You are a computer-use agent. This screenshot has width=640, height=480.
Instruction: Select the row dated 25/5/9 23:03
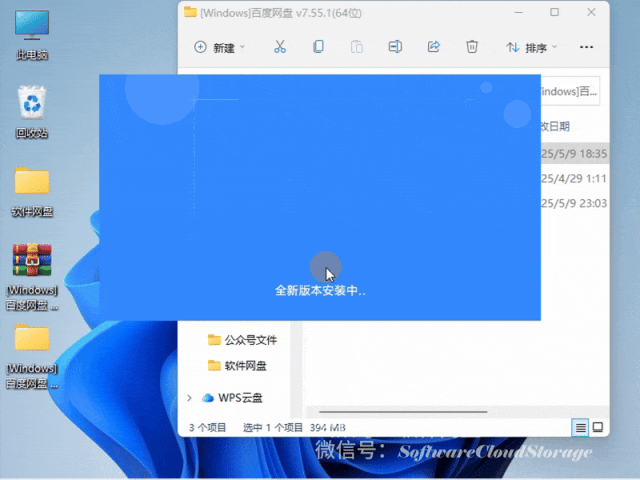[x=575, y=203]
